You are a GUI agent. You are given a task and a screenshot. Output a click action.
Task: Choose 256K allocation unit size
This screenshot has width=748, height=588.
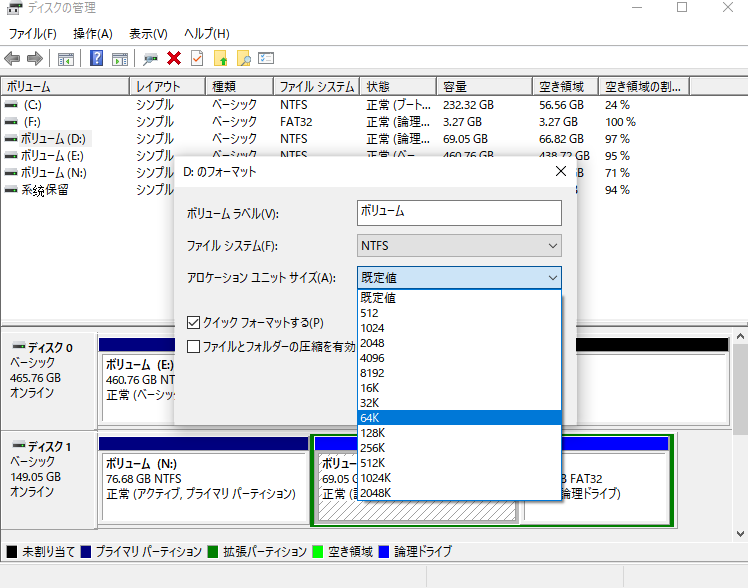pos(459,448)
